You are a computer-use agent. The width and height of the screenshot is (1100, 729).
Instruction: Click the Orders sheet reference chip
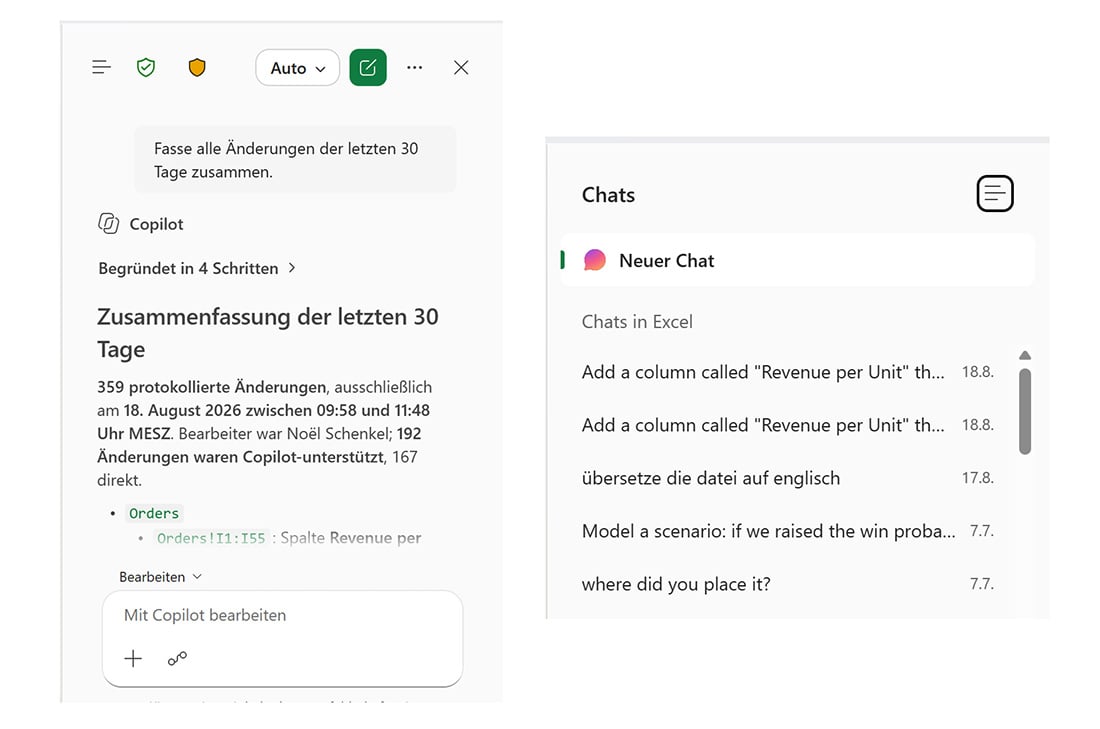pos(154,513)
